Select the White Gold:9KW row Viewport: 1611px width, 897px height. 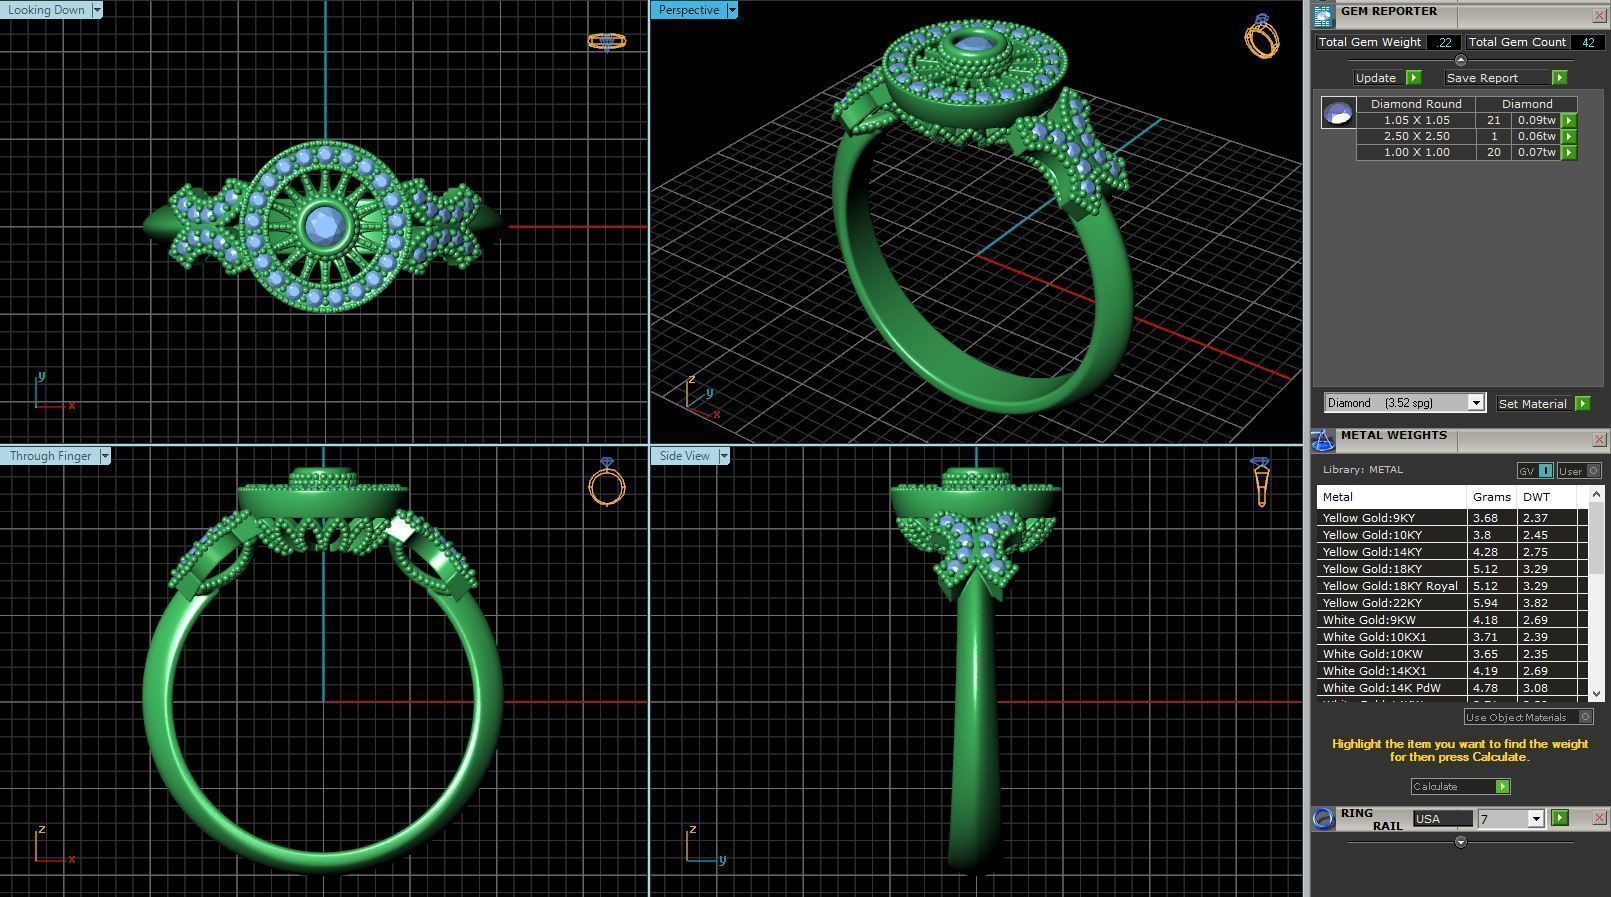click(x=1451, y=620)
